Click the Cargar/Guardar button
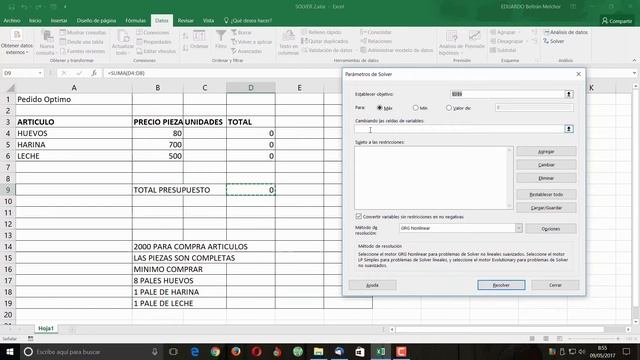This screenshot has height=360, width=640. (x=546, y=208)
